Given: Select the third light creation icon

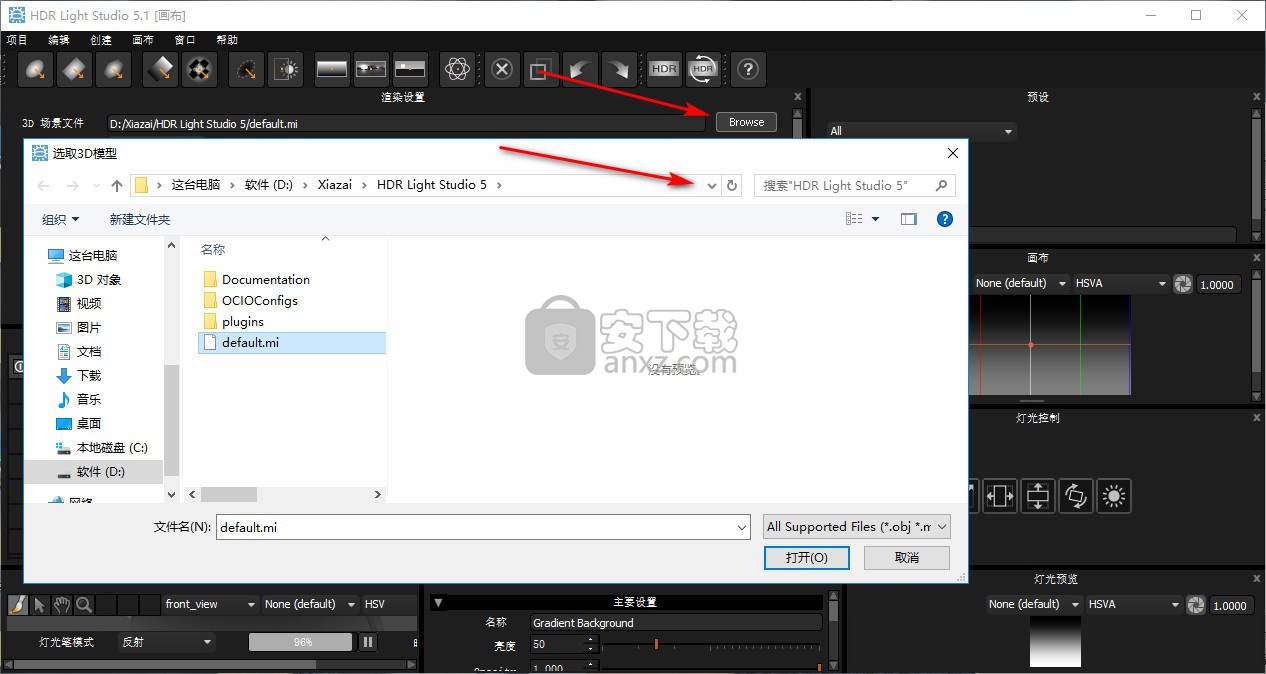Looking at the screenshot, I should pyautogui.click(x=114, y=70).
